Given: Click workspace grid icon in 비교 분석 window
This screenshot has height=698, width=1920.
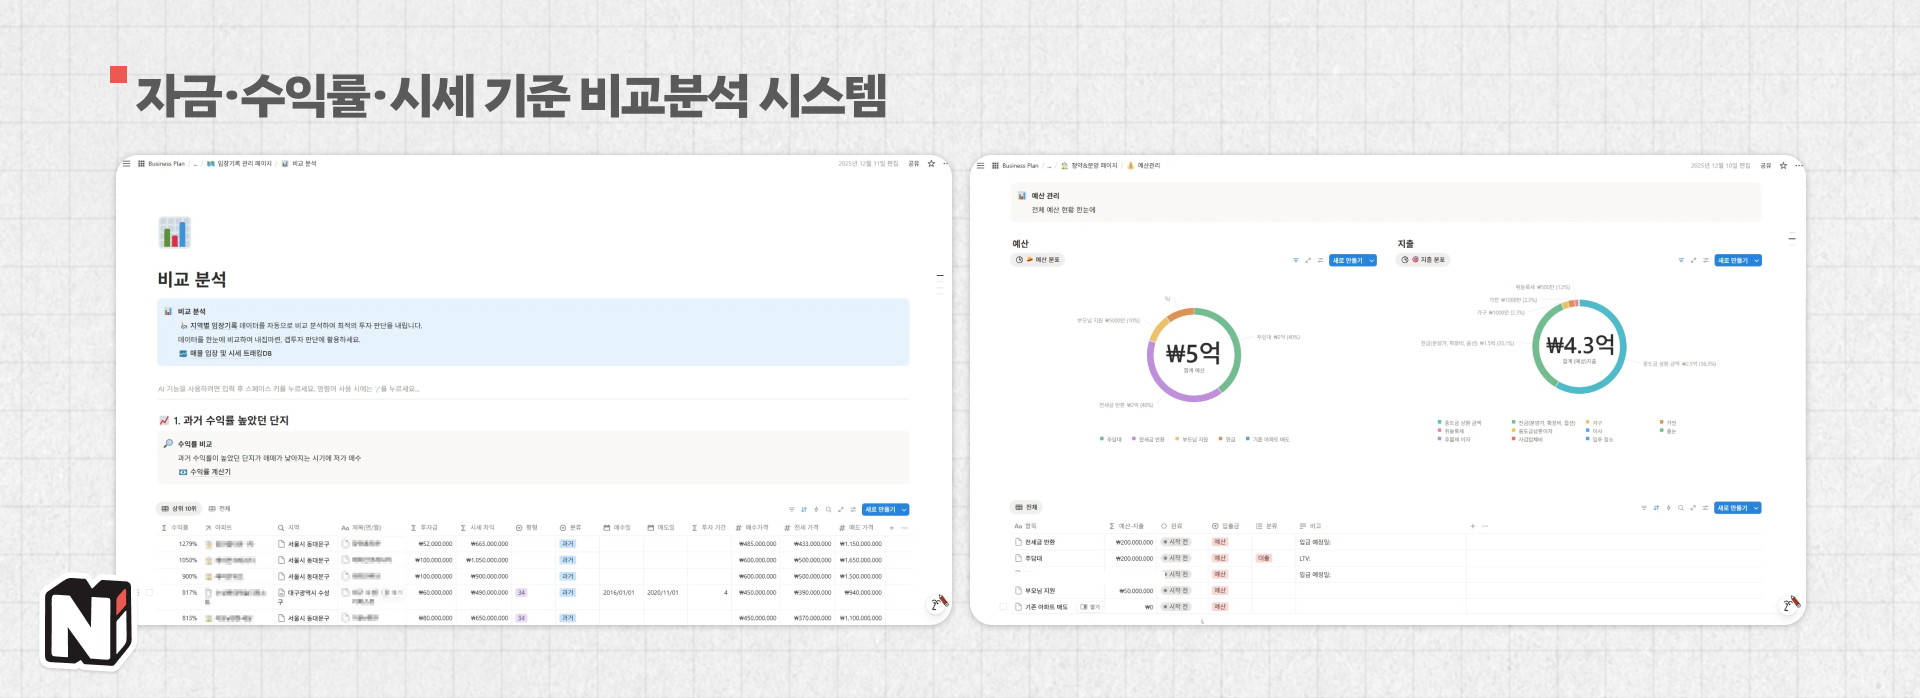Looking at the screenshot, I should [141, 163].
